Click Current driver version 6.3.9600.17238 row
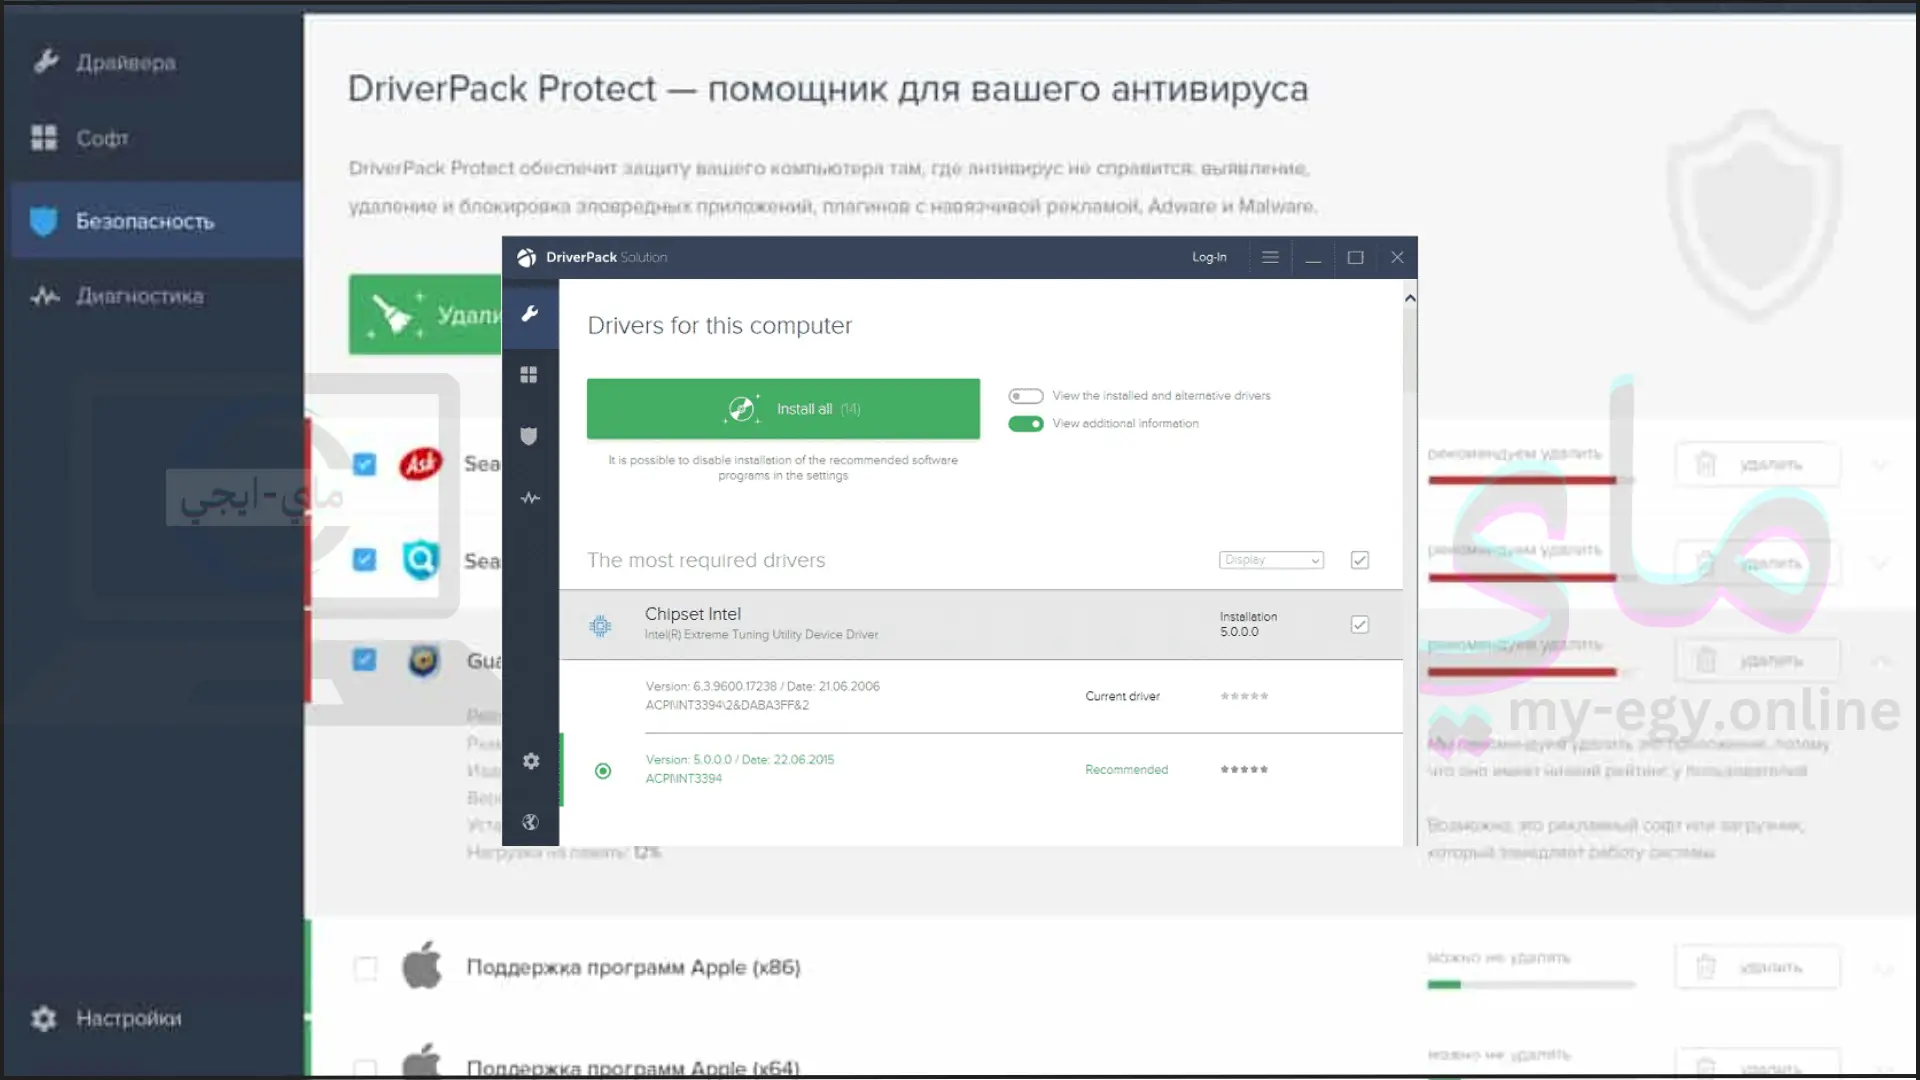1920x1080 pixels. click(x=981, y=696)
